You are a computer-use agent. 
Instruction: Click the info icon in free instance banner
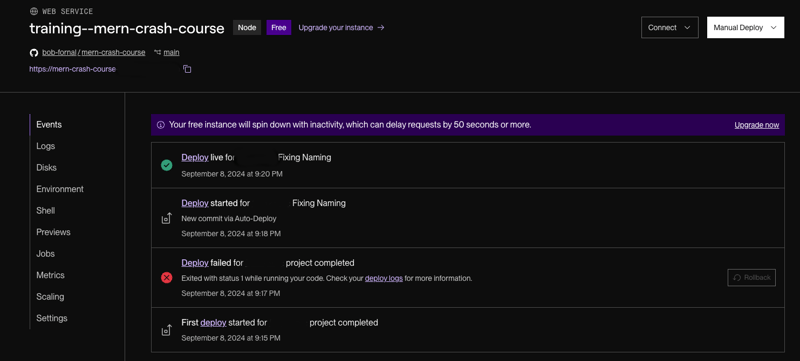[x=161, y=125]
